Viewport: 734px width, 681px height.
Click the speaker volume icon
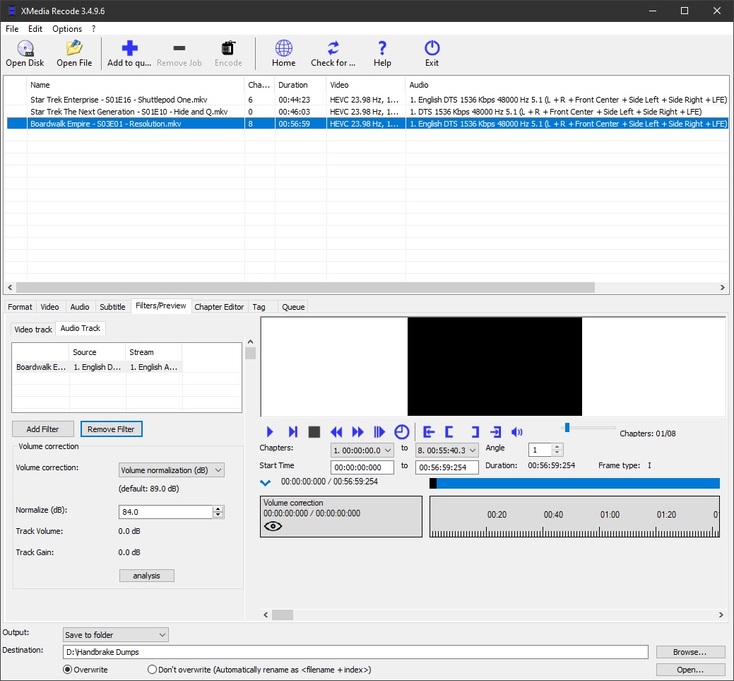coord(517,432)
